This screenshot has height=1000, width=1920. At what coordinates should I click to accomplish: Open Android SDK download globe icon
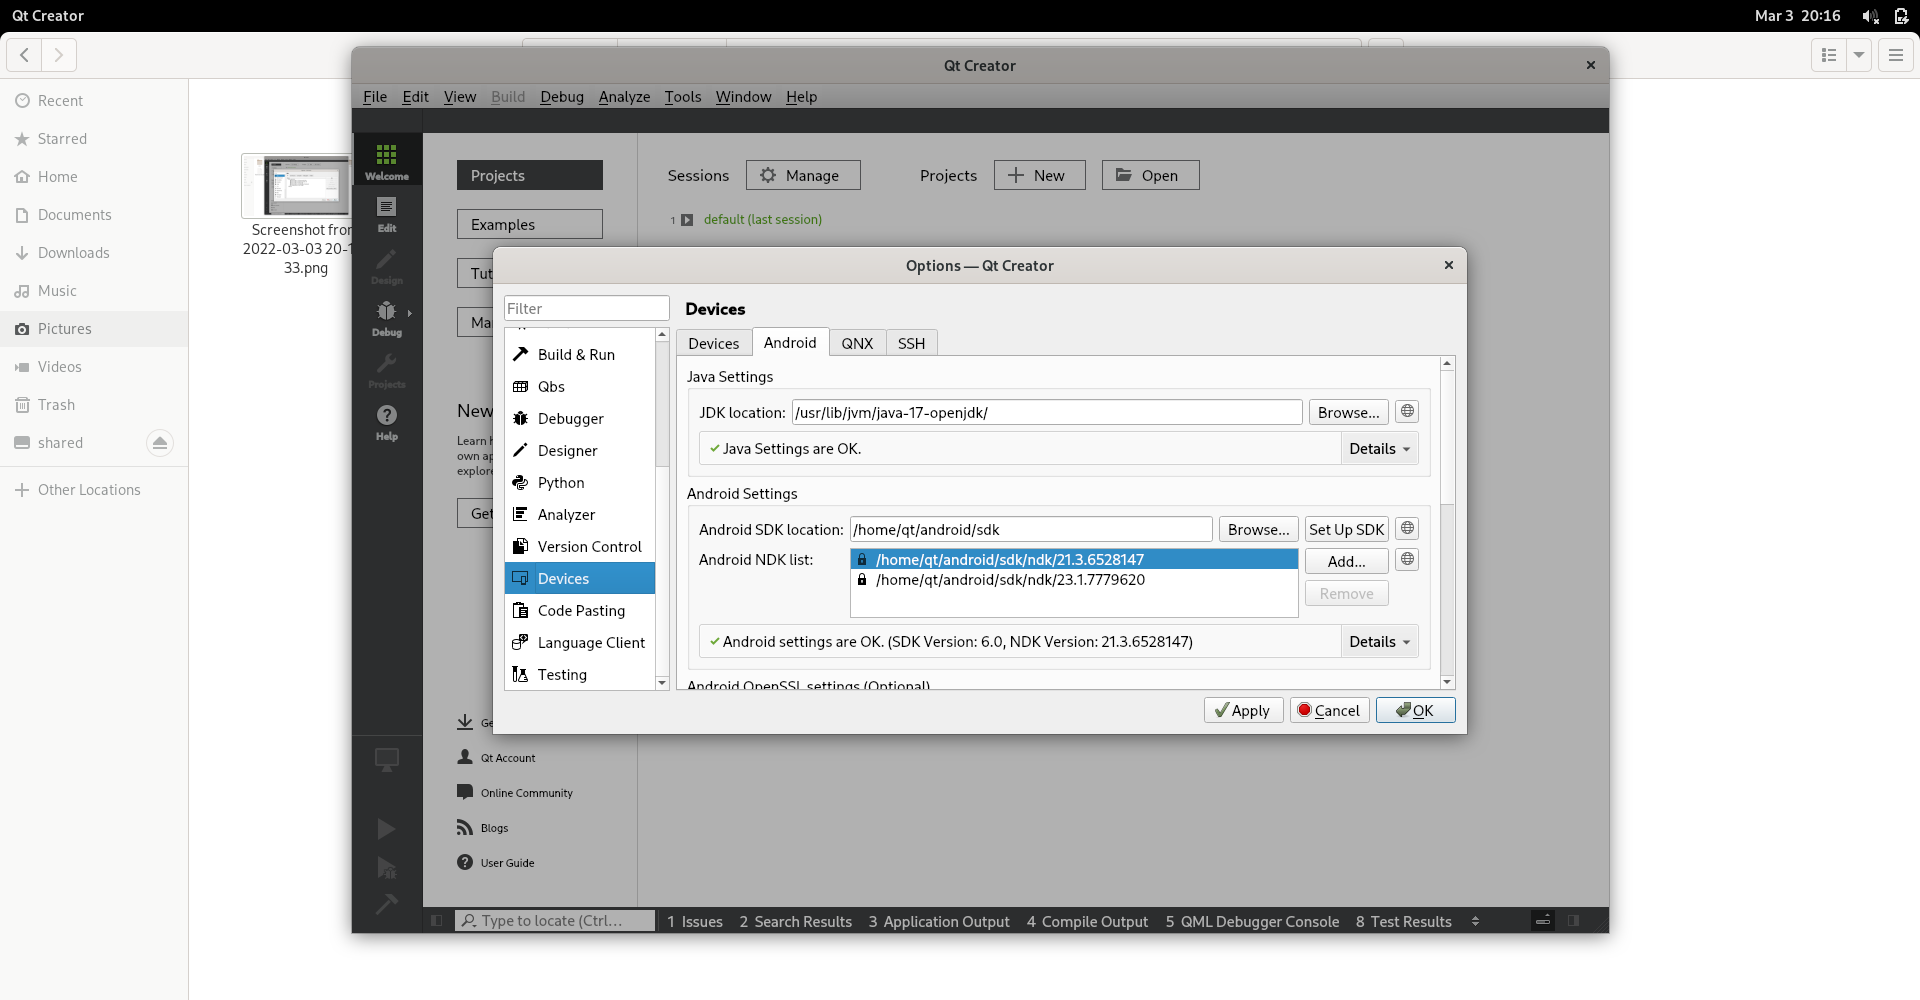(1407, 529)
